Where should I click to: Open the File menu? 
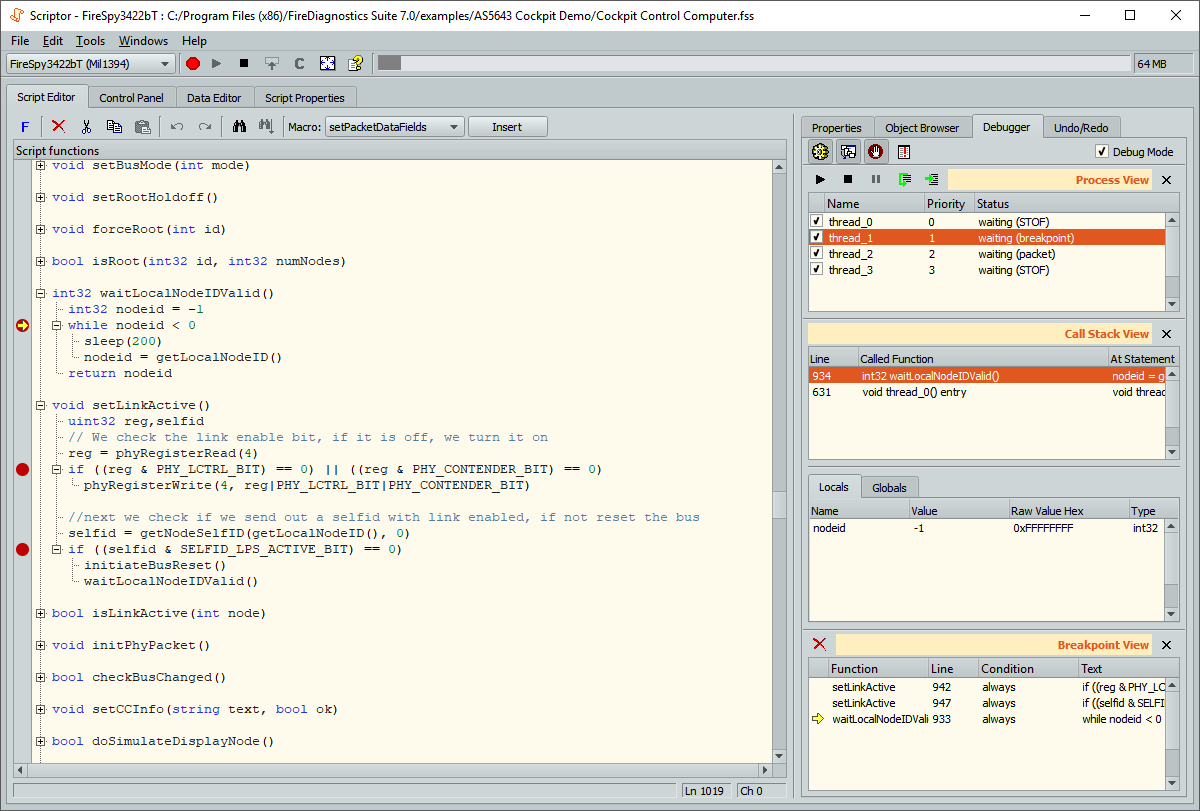point(20,41)
